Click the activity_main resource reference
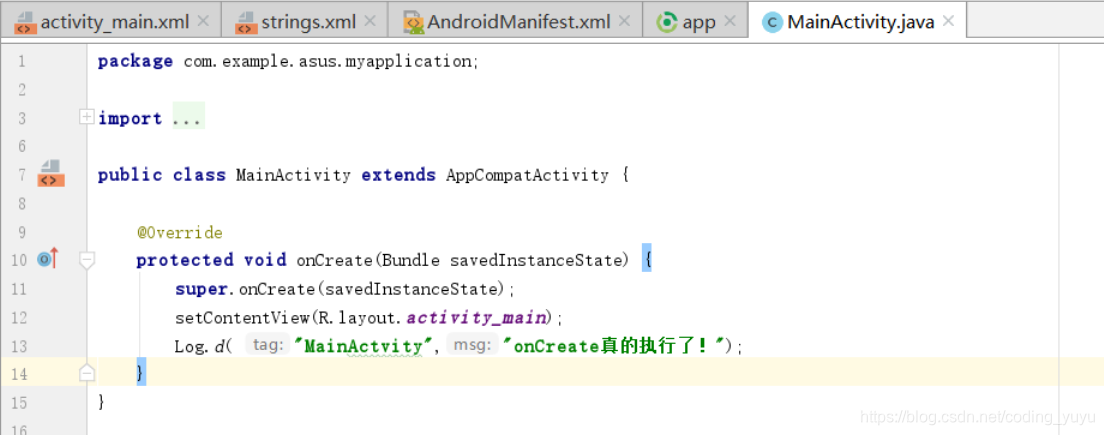This screenshot has width=1104, height=435. (x=477, y=317)
